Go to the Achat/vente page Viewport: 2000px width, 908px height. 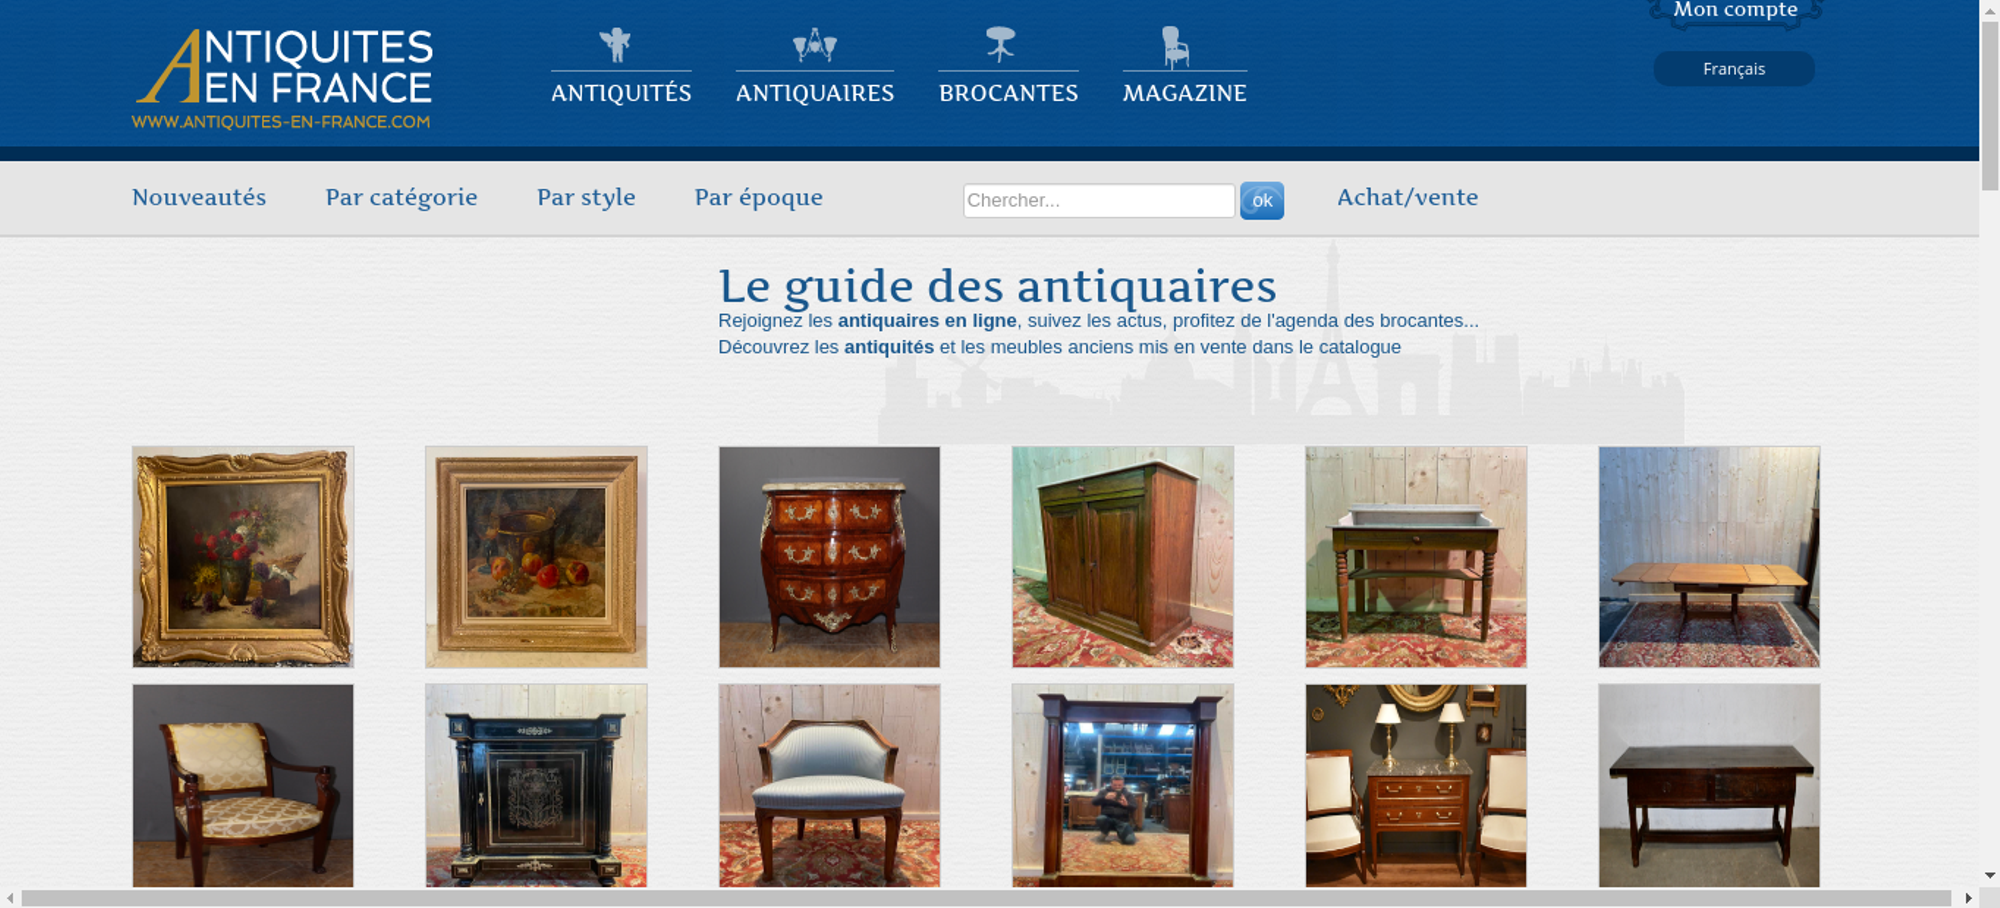pos(1408,197)
